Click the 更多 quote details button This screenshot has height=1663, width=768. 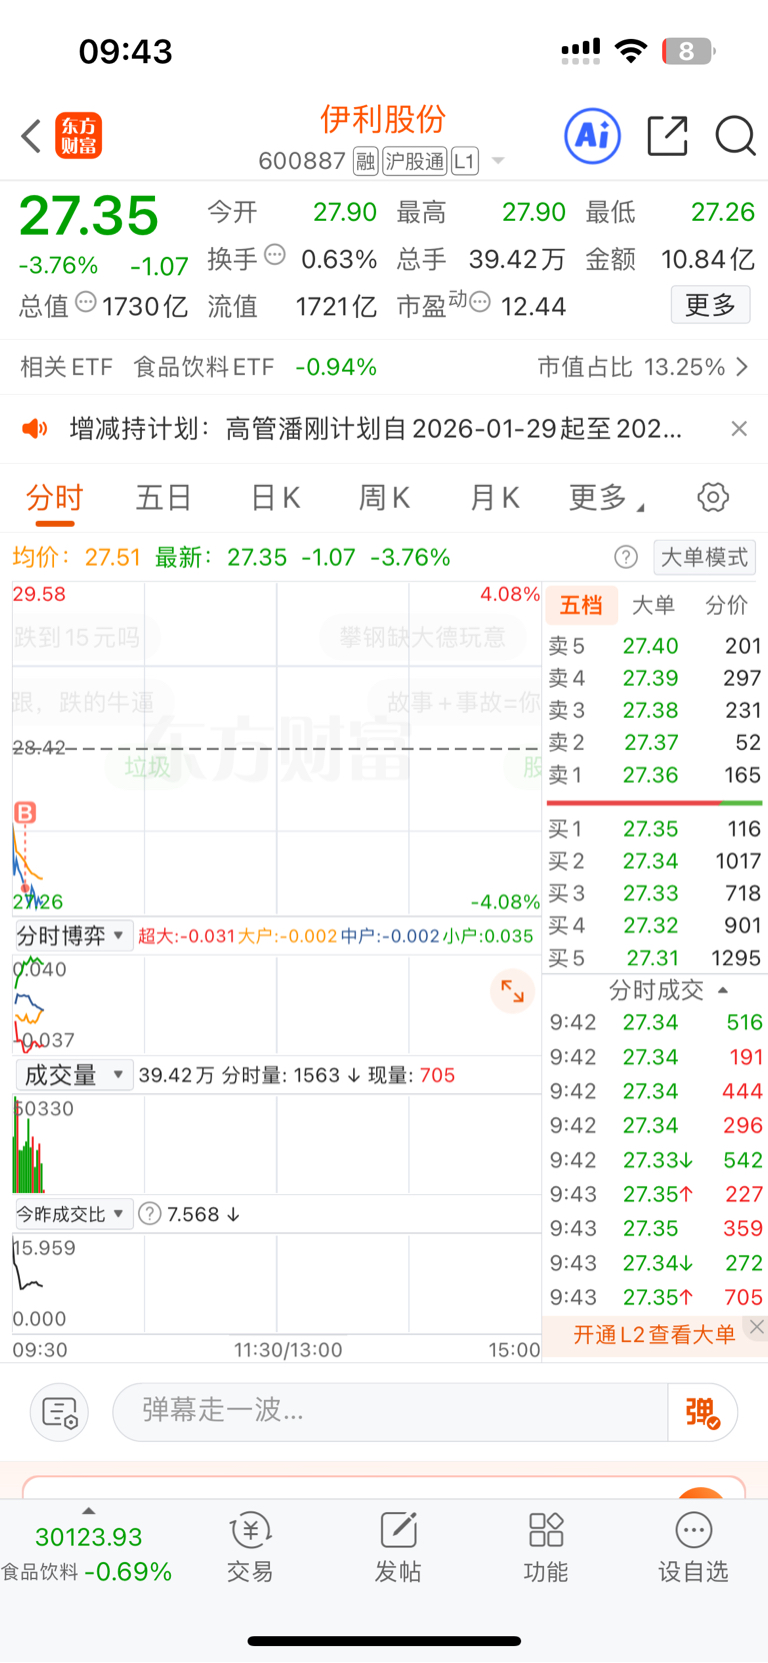[x=710, y=304]
